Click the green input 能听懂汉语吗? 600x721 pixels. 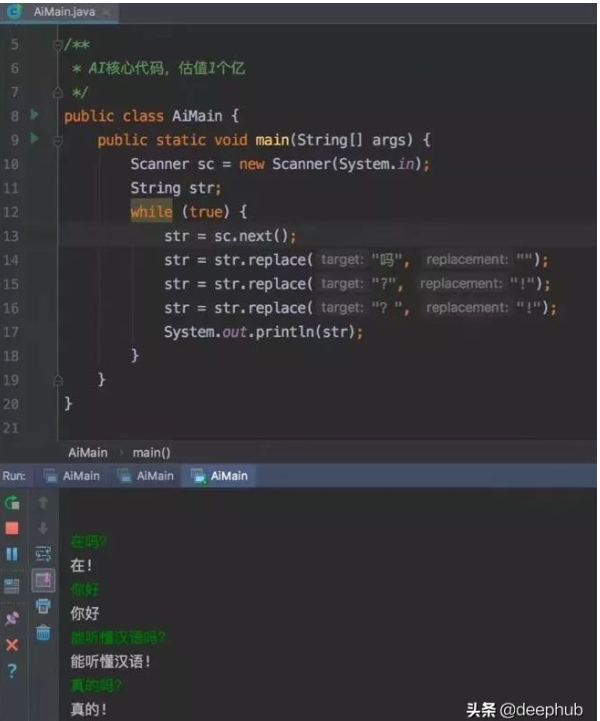click(x=118, y=638)
